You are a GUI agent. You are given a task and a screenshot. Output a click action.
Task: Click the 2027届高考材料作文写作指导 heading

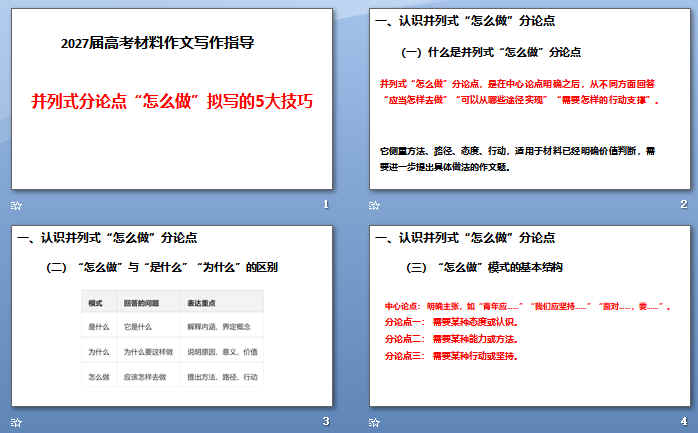[x=158, y=43]
